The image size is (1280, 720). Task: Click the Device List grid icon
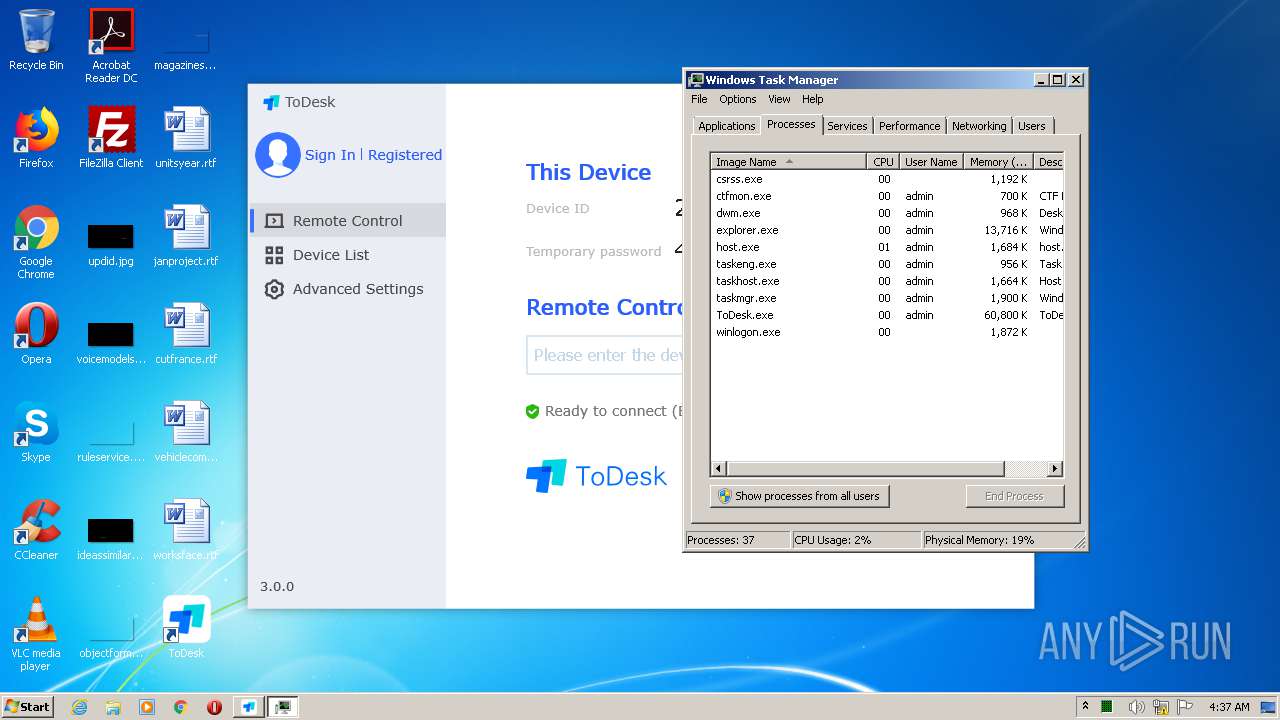coord(274,255)
